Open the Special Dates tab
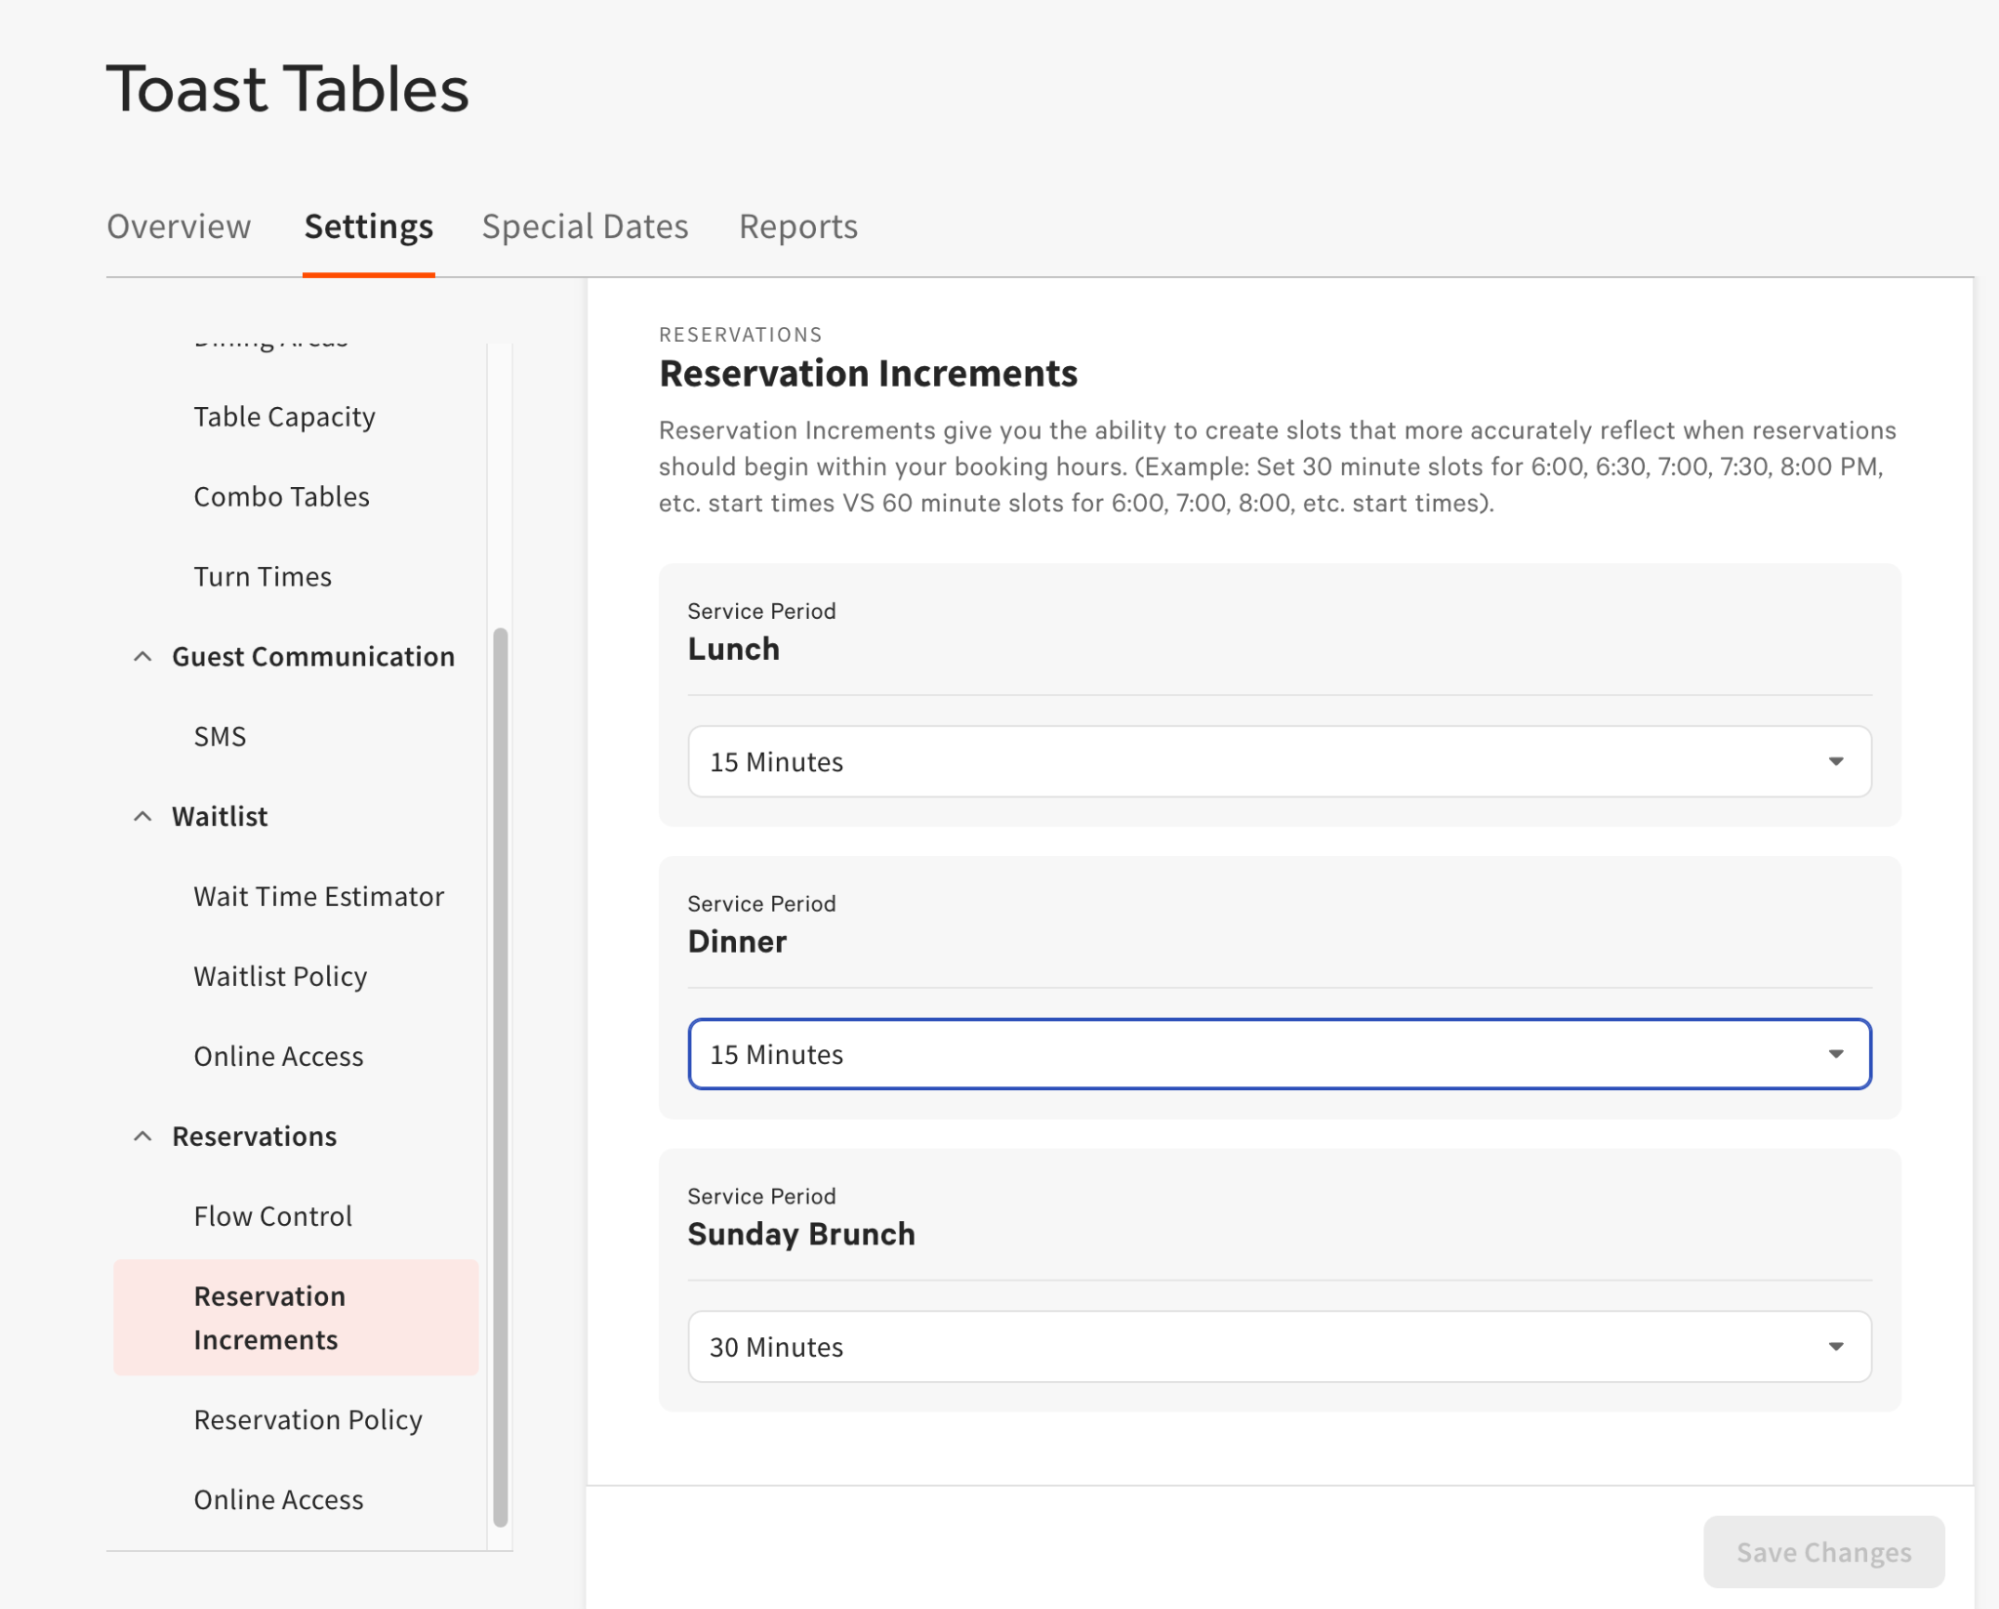 (x=584, y=226)
